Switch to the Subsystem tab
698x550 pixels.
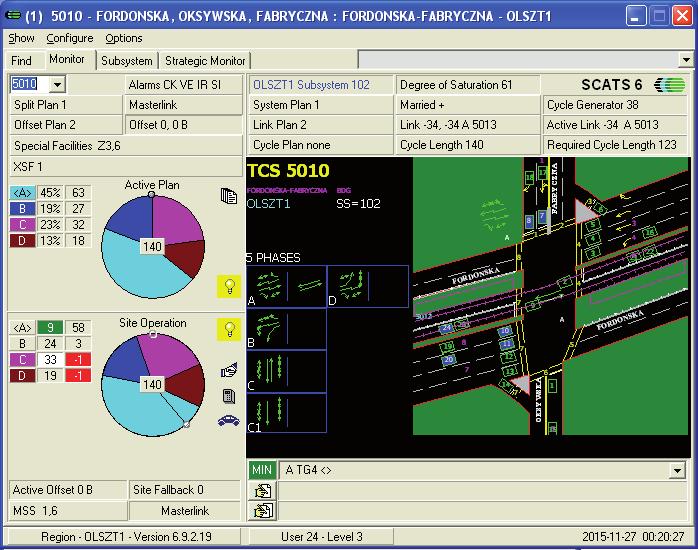[127, 61]
